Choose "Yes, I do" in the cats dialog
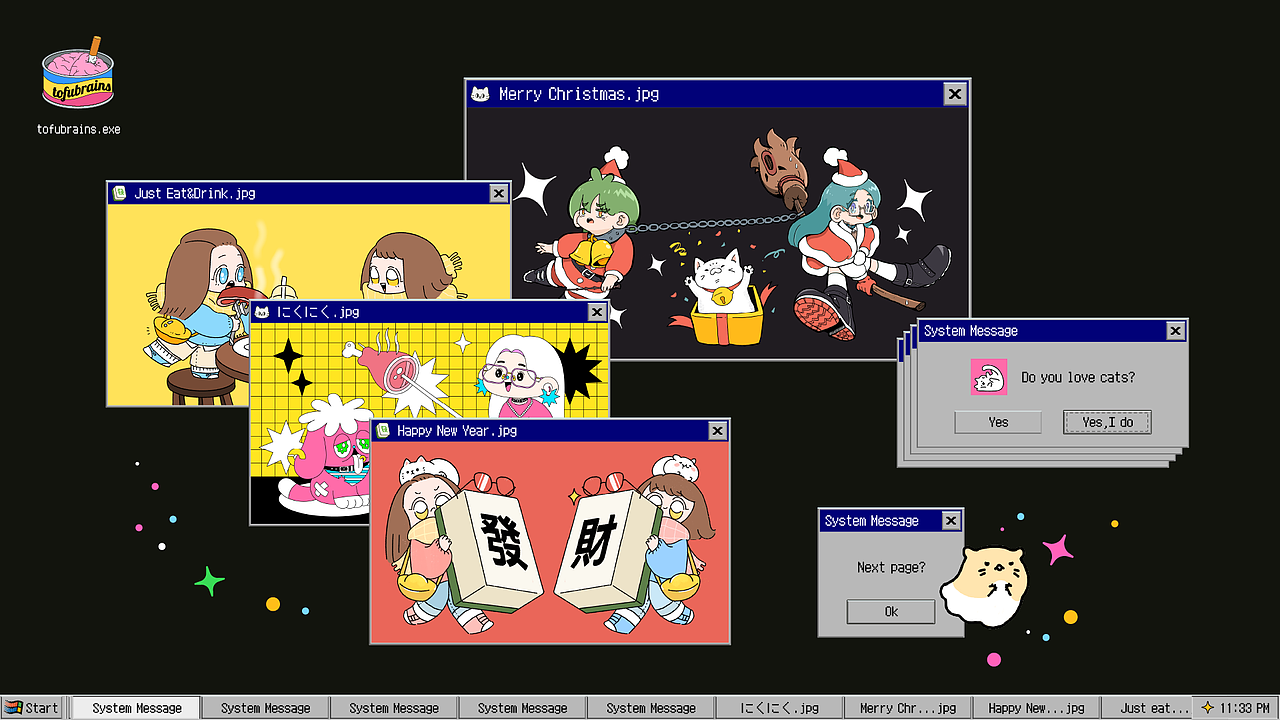The width and height of the screenshot is (1280, 720). [1107, 422]
